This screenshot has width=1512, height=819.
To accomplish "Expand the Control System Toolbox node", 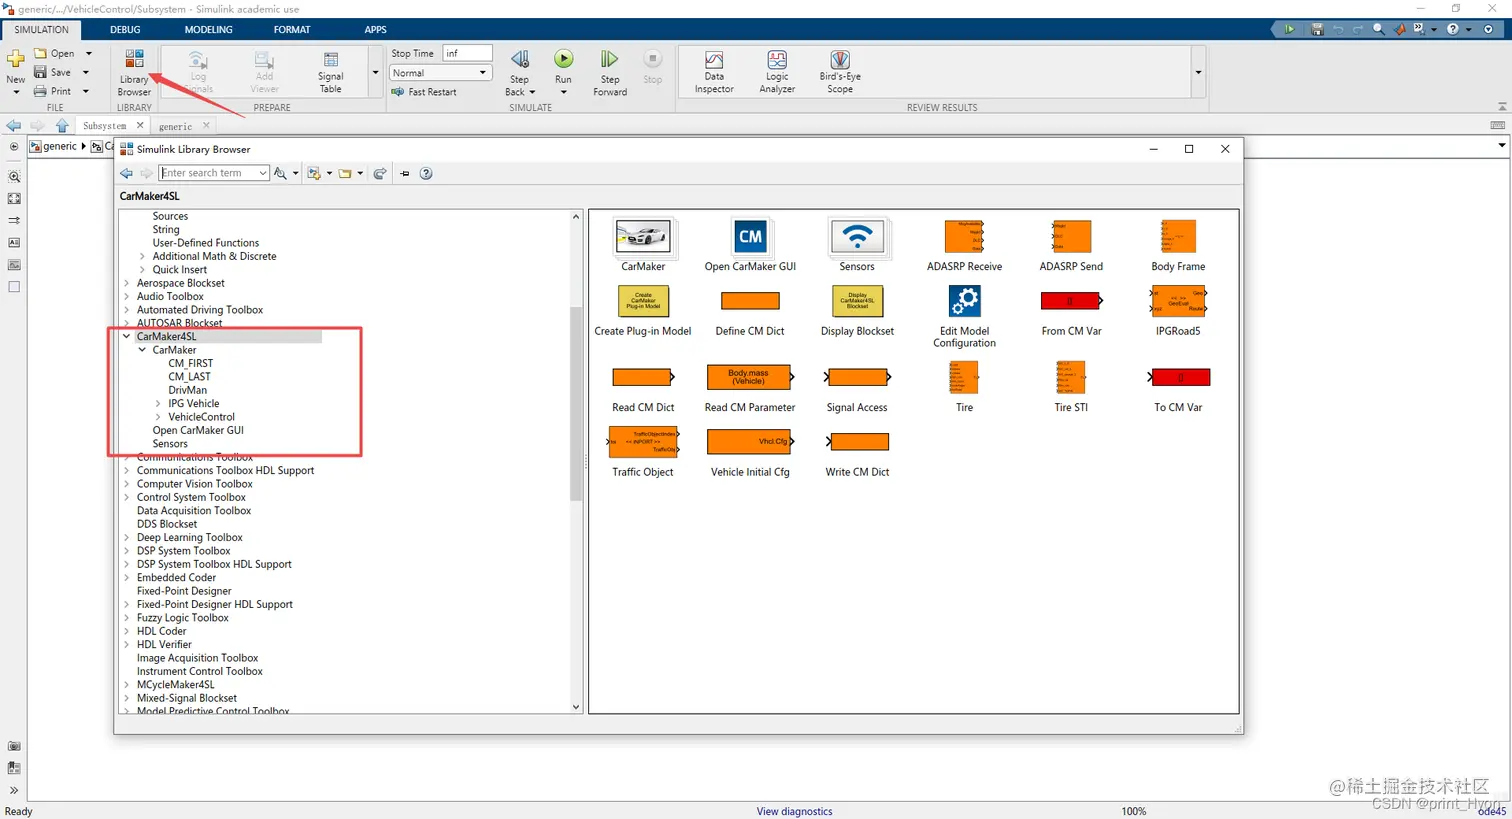I will coord(127,497).
